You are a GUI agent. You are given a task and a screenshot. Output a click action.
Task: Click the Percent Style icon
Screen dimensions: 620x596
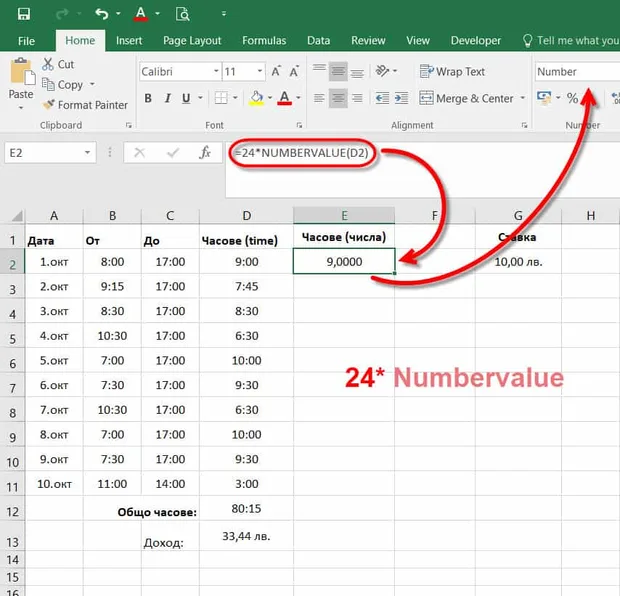click(572, 98)
